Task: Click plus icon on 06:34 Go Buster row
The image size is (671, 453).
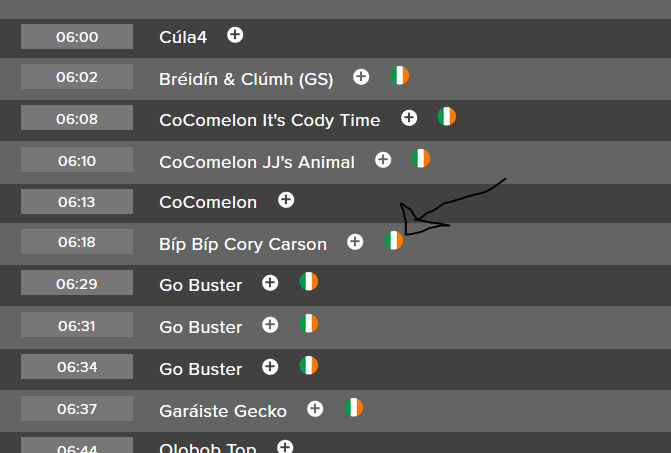Action: tap(270, 367)
